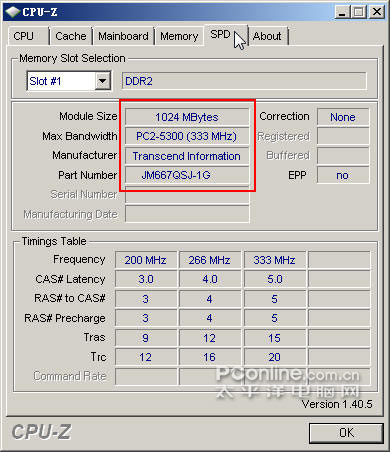Click the 1024 MBytes module size value
The image size is (390, 452).
point(187,117)
